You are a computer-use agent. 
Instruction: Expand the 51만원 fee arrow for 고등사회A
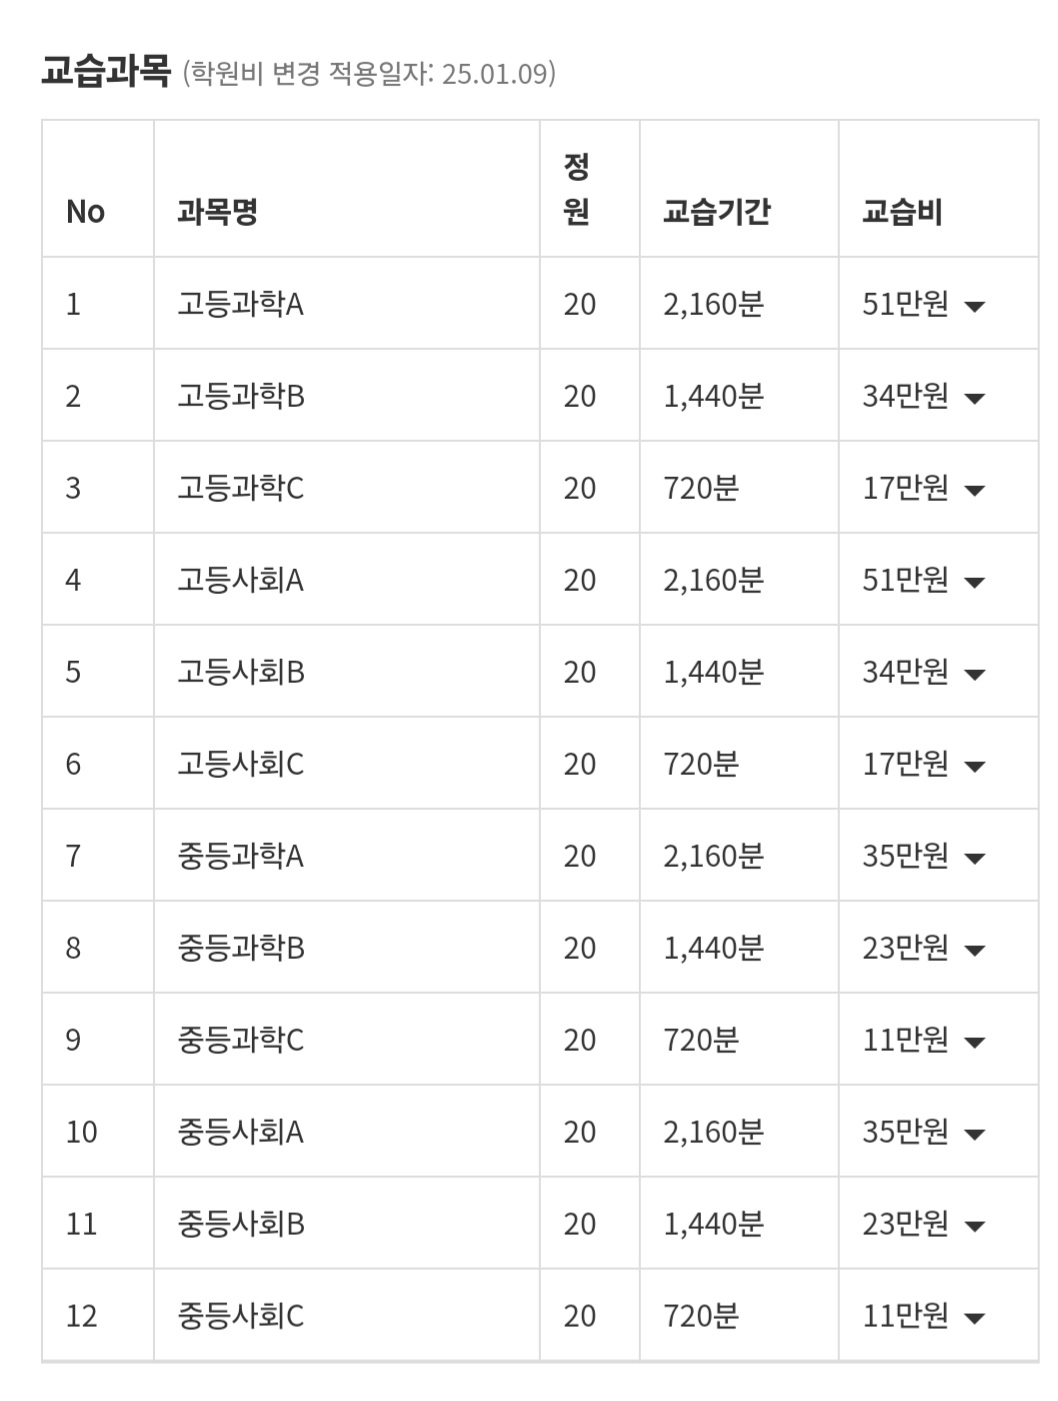click(974, 582)
